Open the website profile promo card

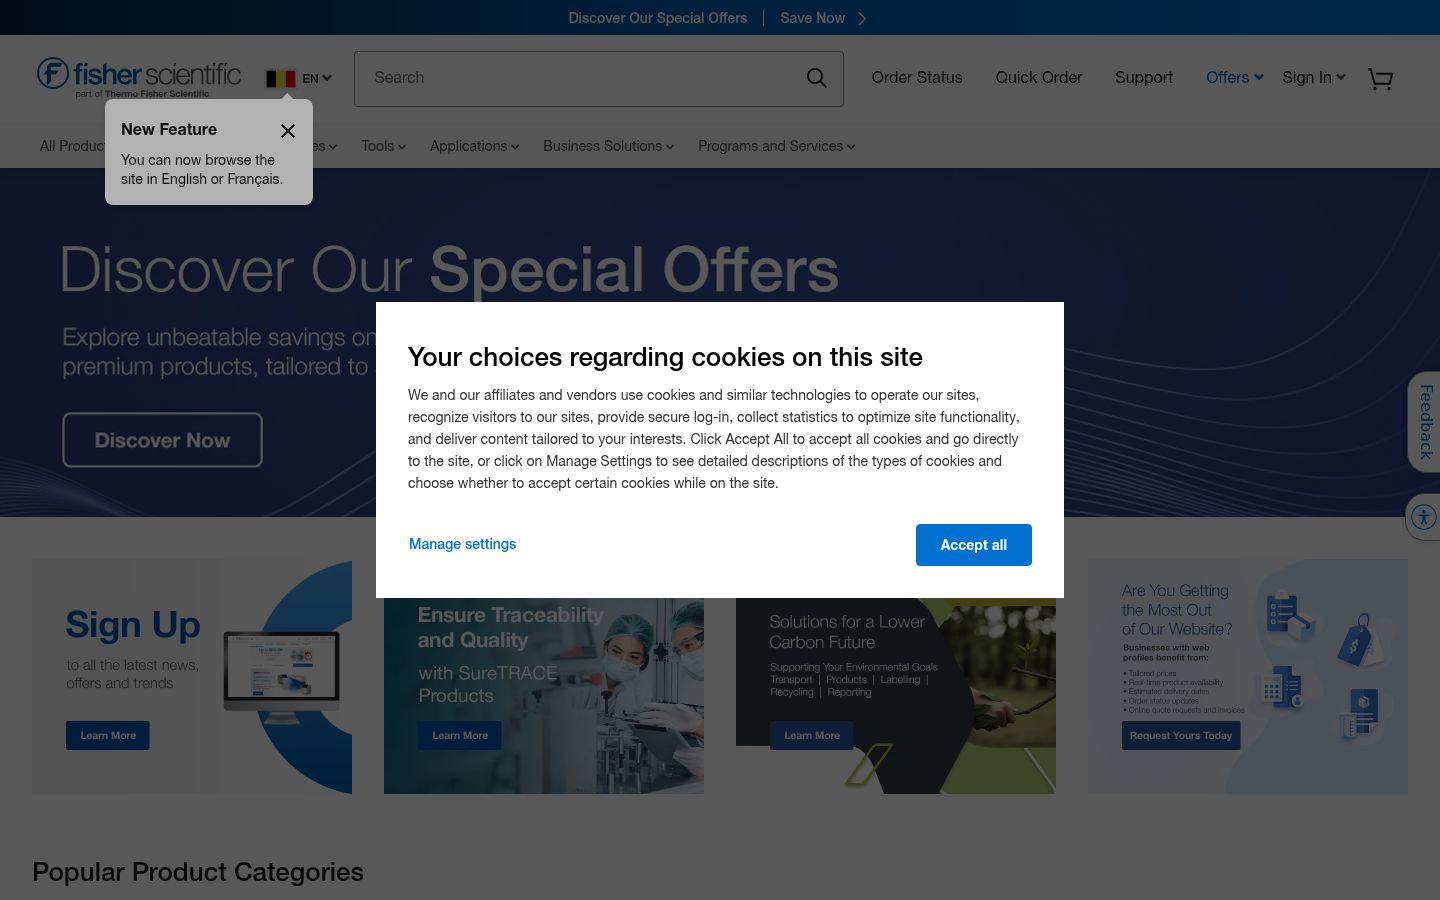tap(1248, 677)
